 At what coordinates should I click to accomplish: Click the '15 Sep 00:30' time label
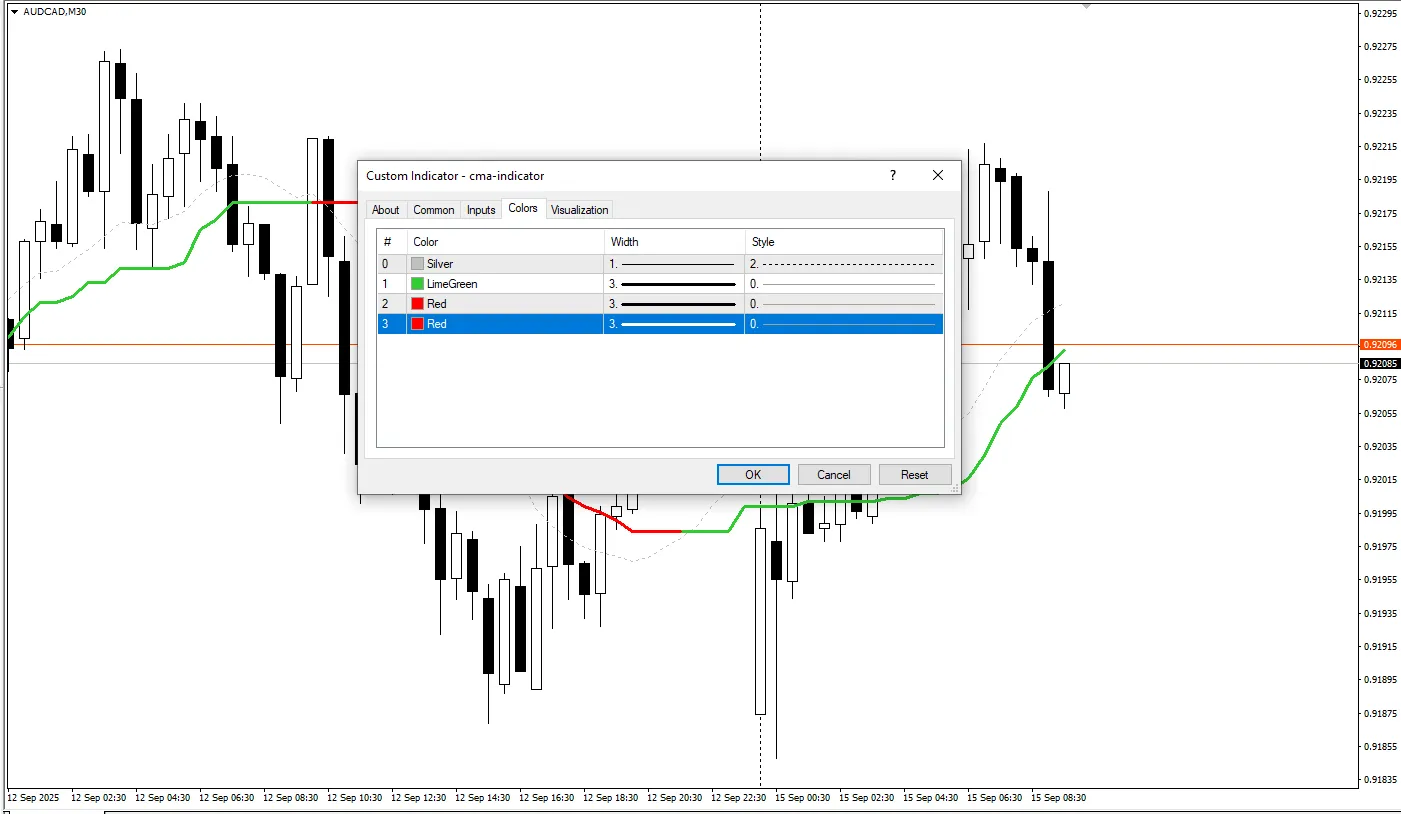pos(802,798)
